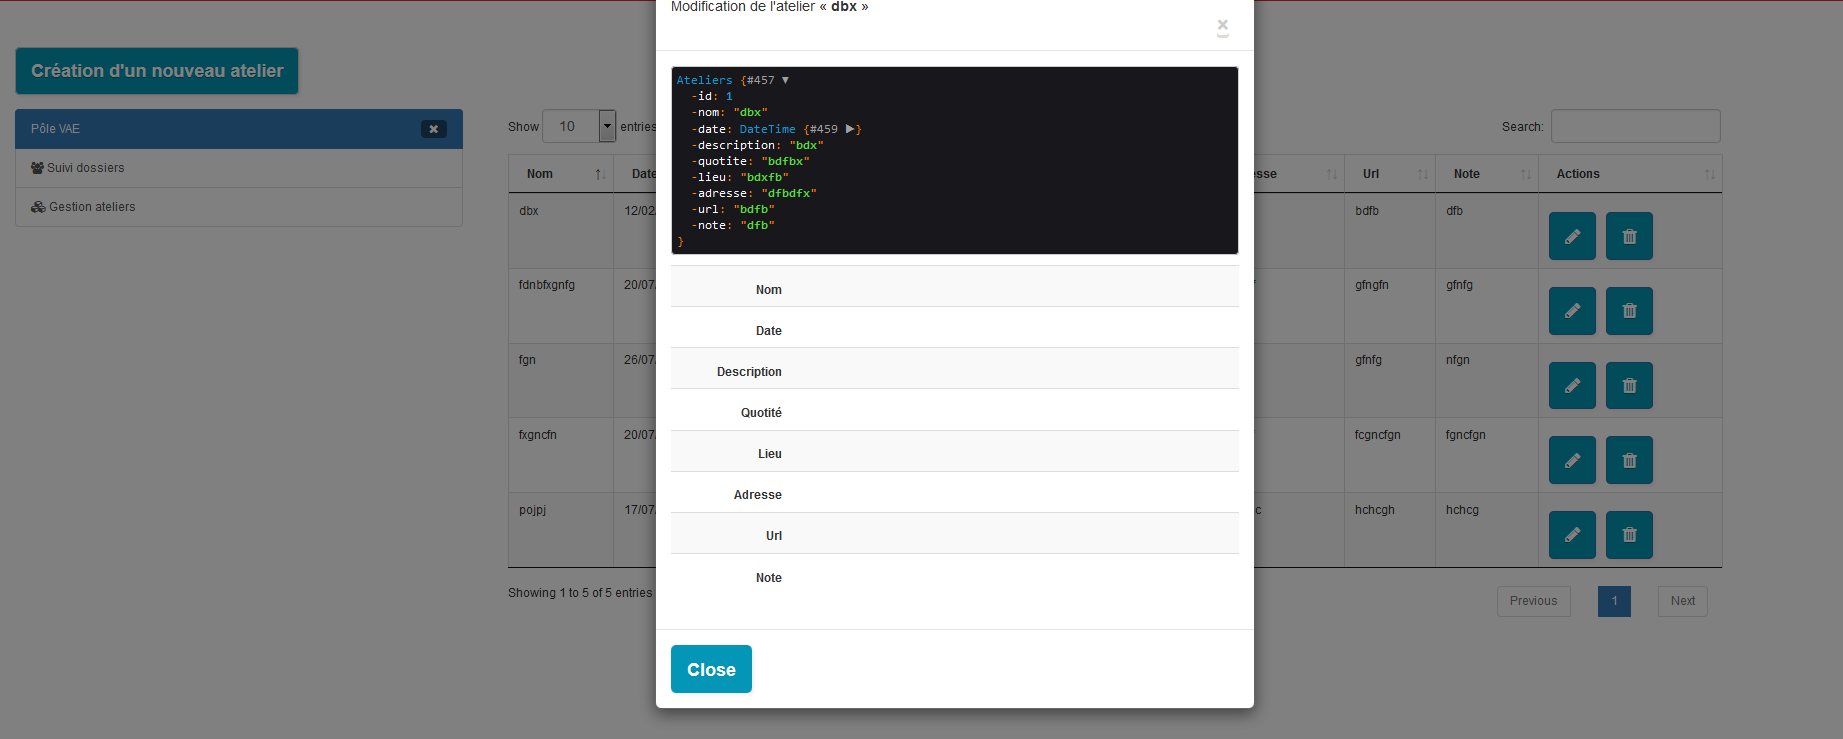
Task: Delete the fxgncfn row with trash icon
Action: 1628,461
